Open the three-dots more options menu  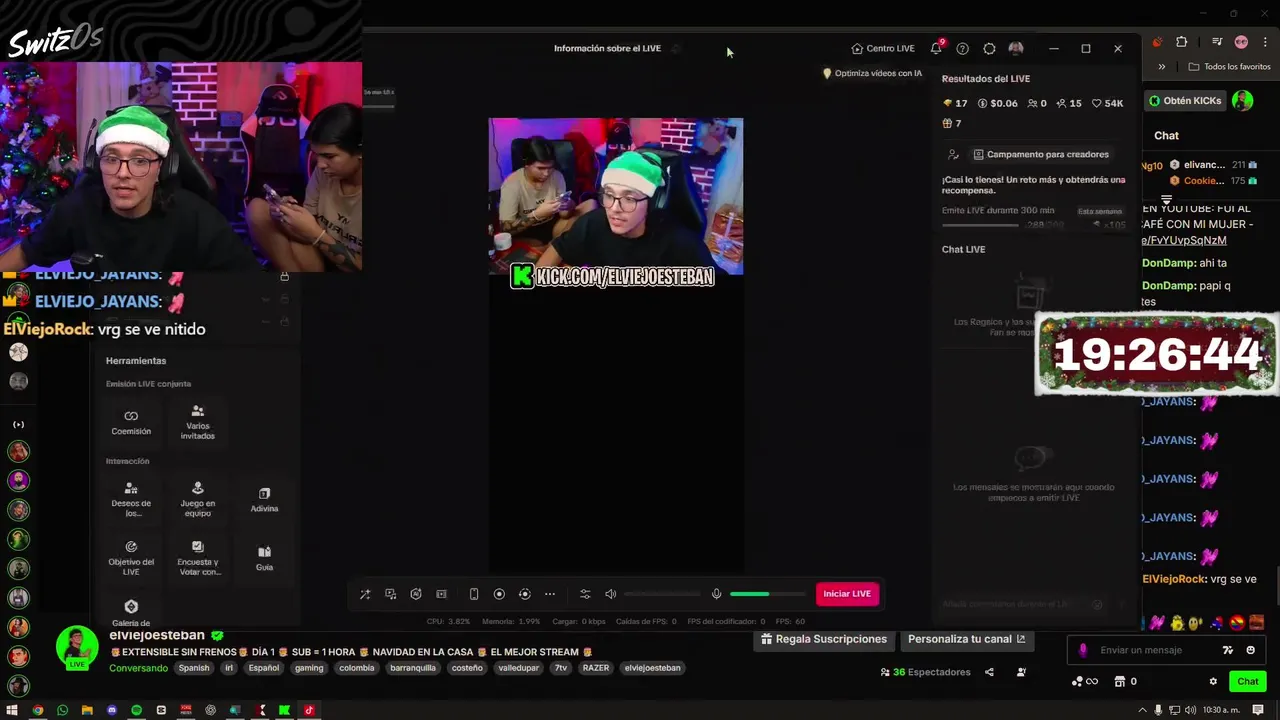[x=550, y=594]
